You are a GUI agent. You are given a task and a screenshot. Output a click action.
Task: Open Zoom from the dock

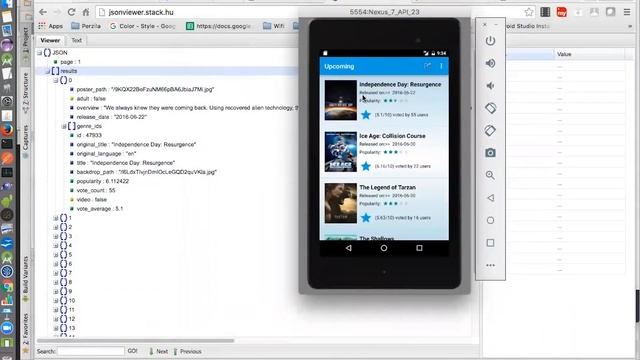click(x=7, y=328)
